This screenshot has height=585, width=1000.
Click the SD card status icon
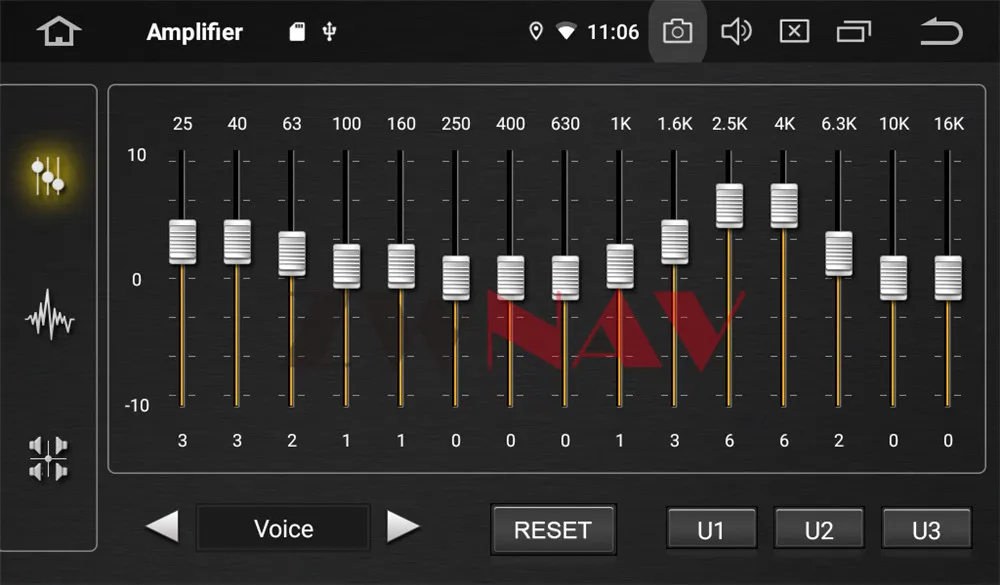click(297, 31)
